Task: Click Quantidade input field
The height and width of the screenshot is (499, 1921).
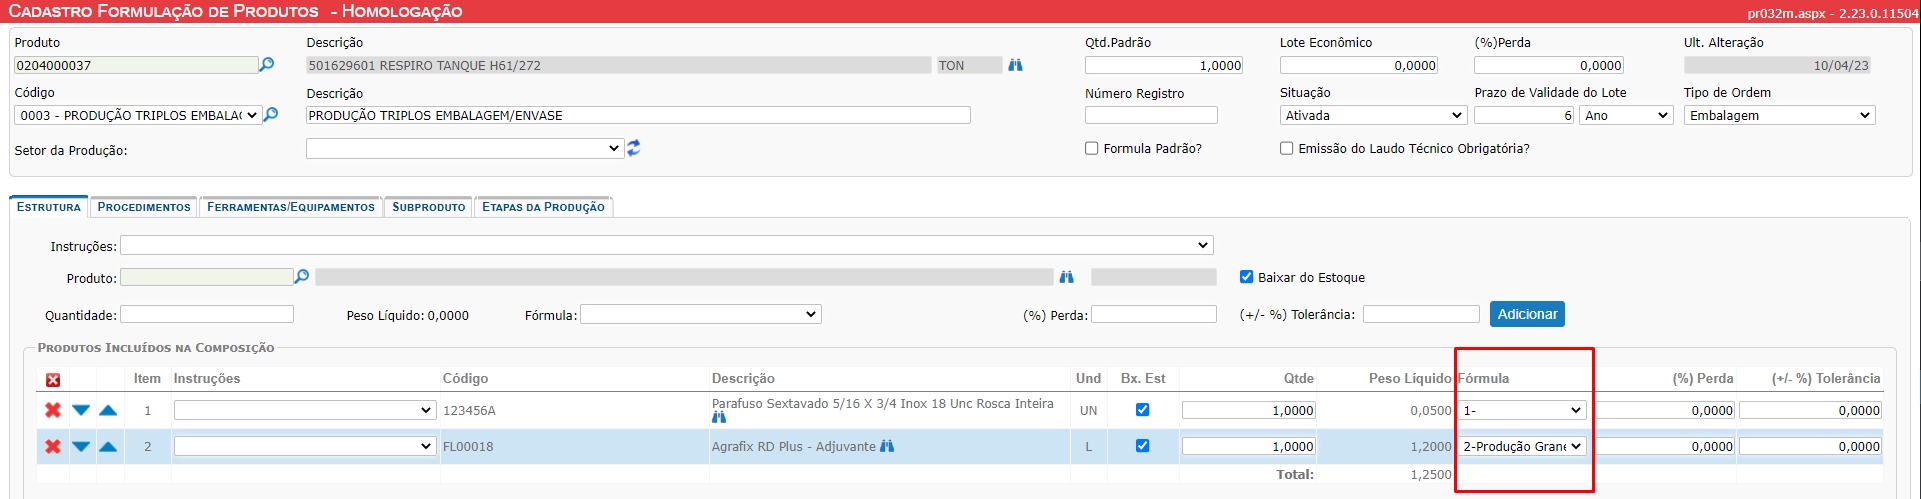Action: coord(207,314)
